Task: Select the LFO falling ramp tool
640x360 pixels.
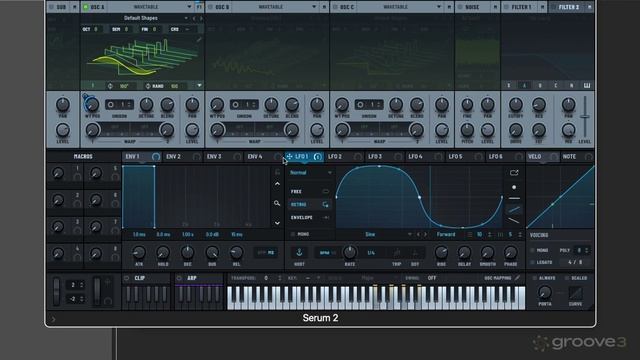Action: pyautogui.click(x=514, y=221)
